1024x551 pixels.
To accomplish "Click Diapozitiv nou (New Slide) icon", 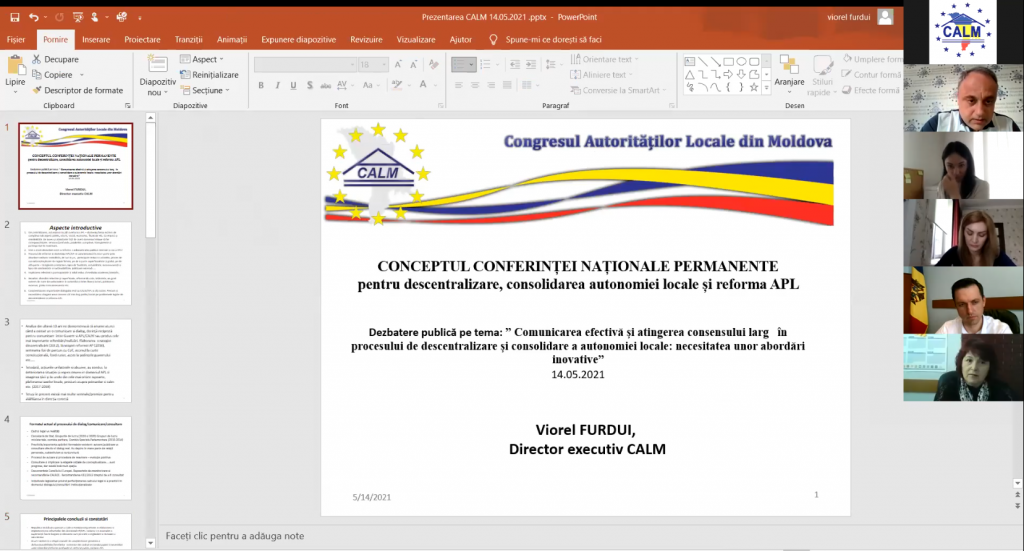I will (157, 65).
